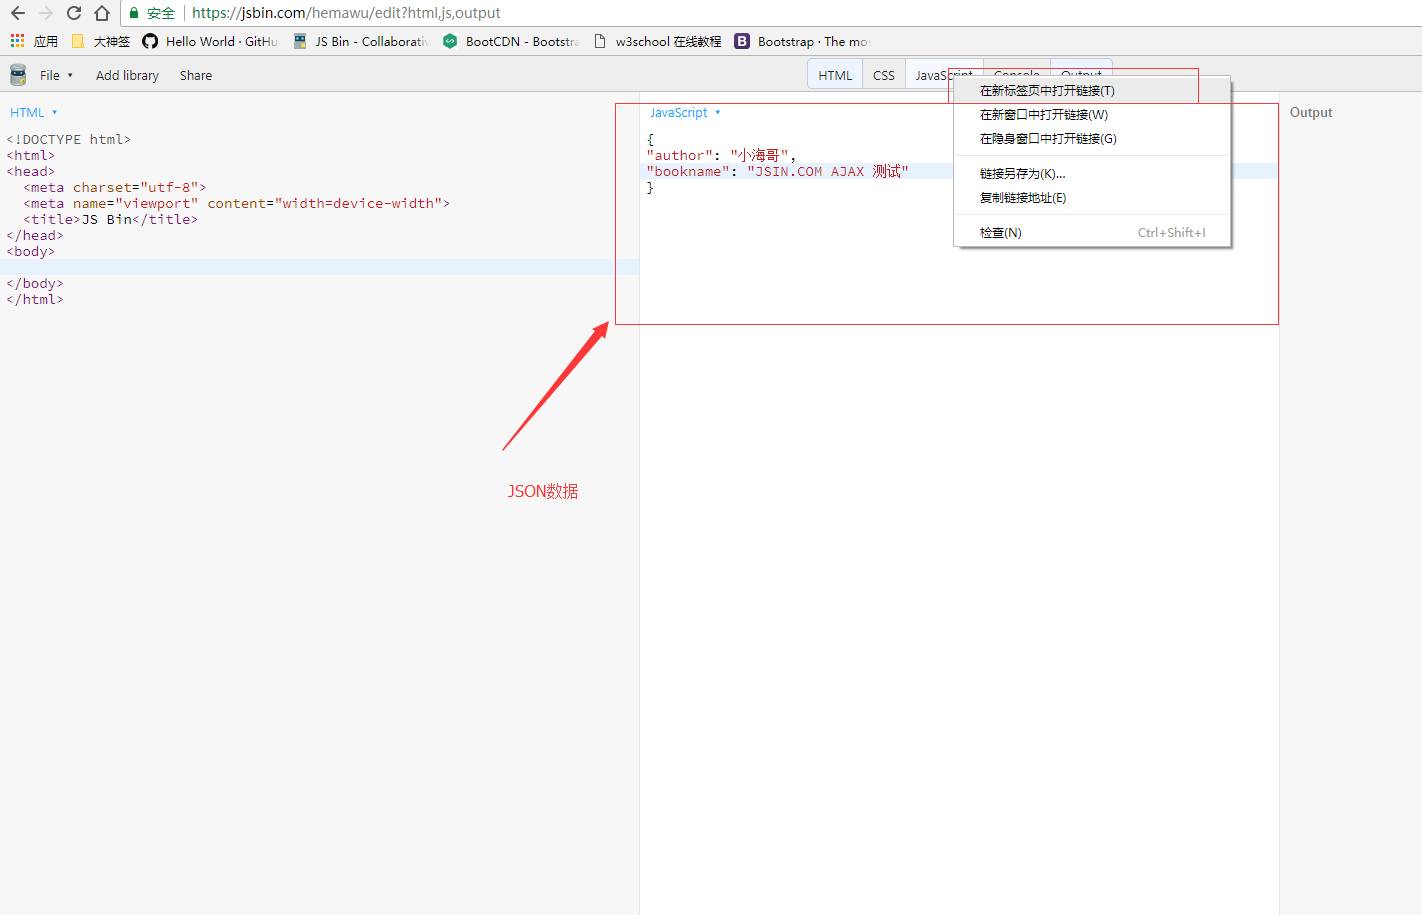Choose 复制链接地址 from context menu
Image resolution: width=1422 pixels, height=915 pixels.
1093,197
